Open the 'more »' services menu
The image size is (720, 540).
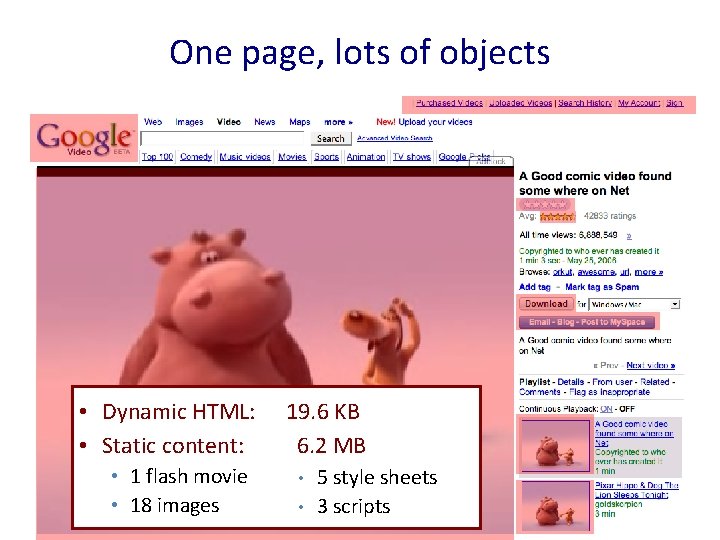tap(338, 122)
